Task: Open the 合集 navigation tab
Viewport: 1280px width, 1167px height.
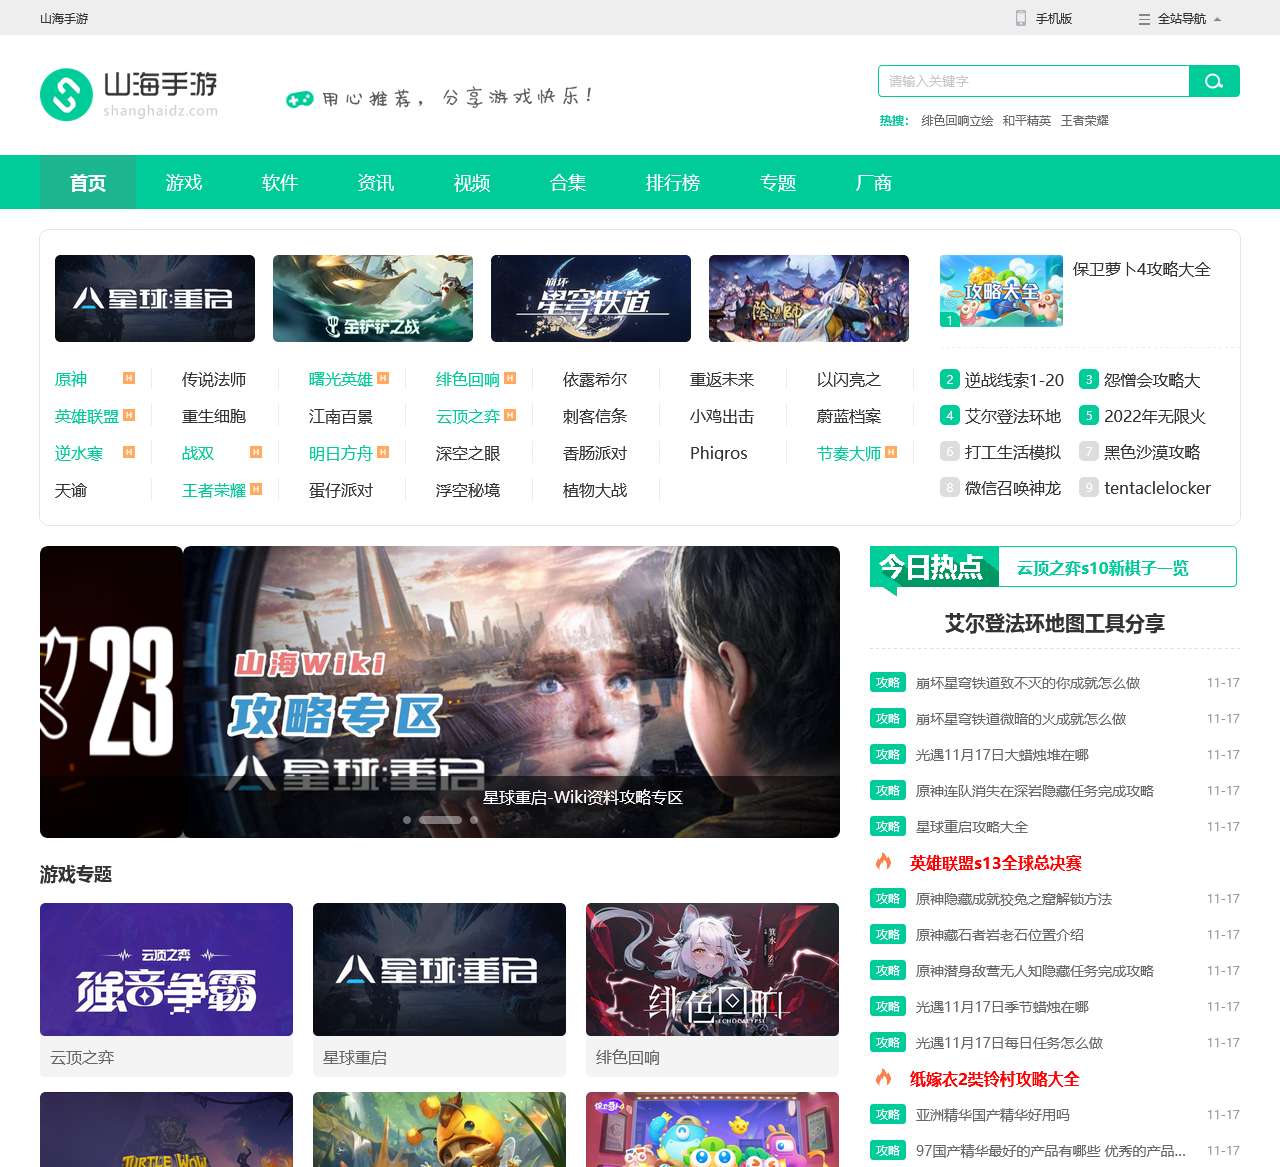Action: [x=568, y=182]
